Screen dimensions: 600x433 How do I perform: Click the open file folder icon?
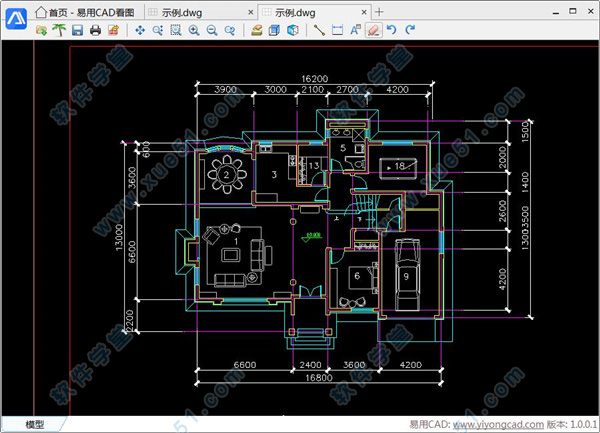point(41,31)
